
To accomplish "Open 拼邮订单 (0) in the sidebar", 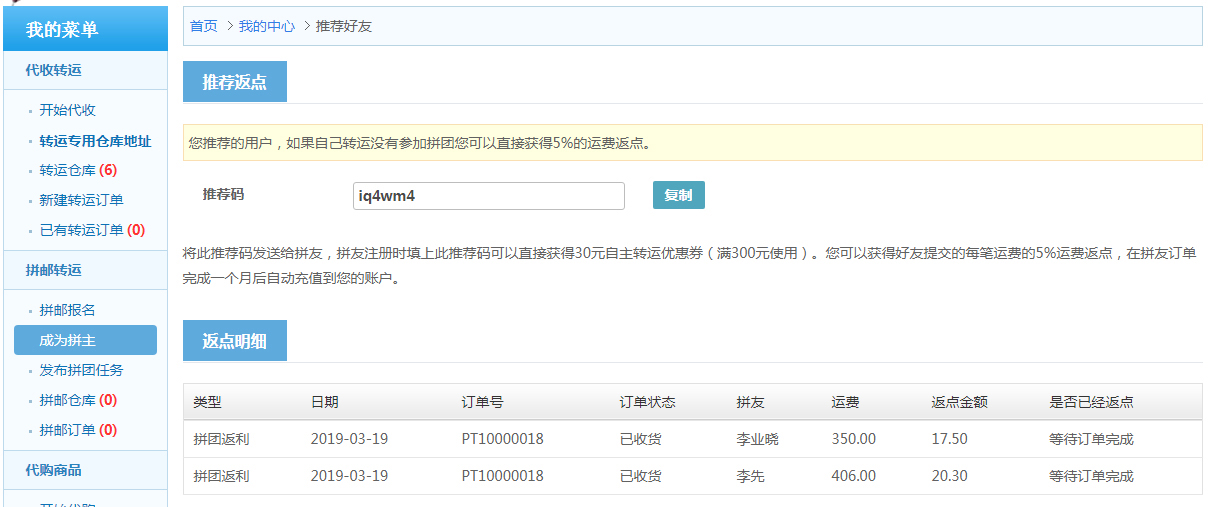I will 78,430.
